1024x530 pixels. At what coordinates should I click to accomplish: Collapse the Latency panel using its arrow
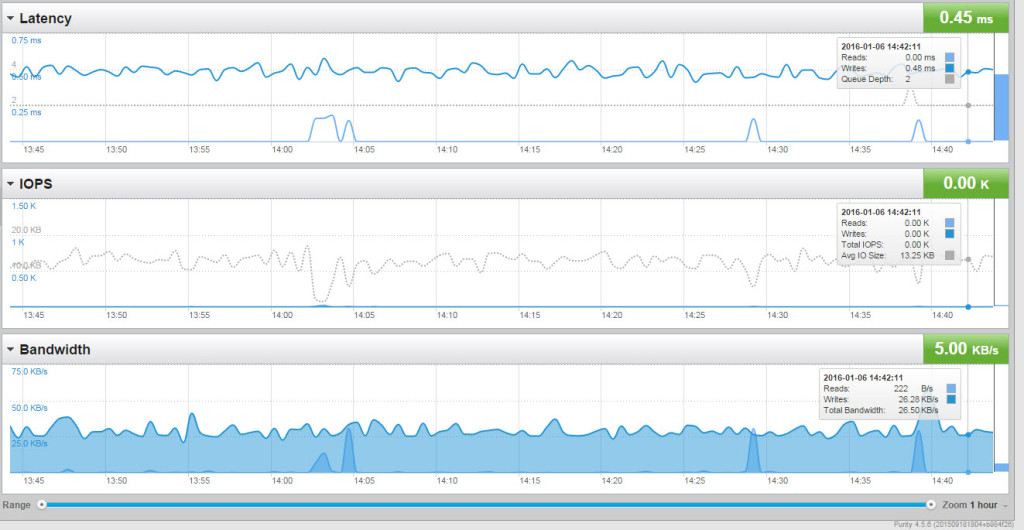[x=10, y=18]
